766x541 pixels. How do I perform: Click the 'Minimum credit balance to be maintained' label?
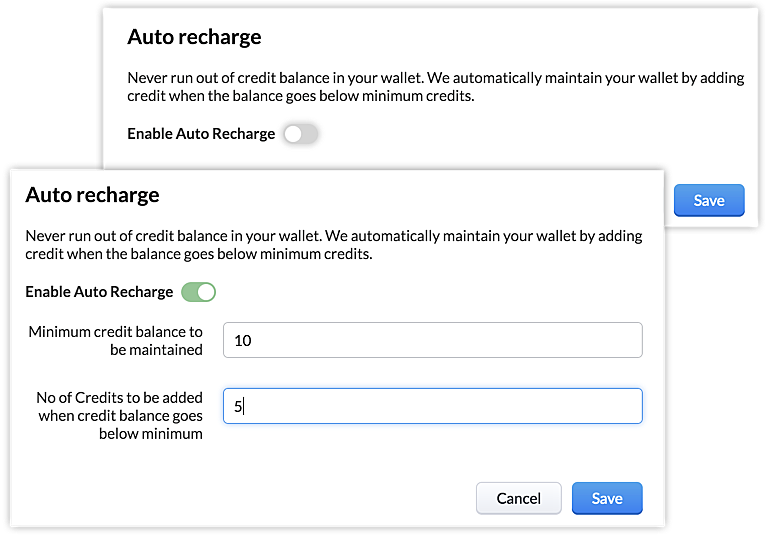tap(115, 340)
